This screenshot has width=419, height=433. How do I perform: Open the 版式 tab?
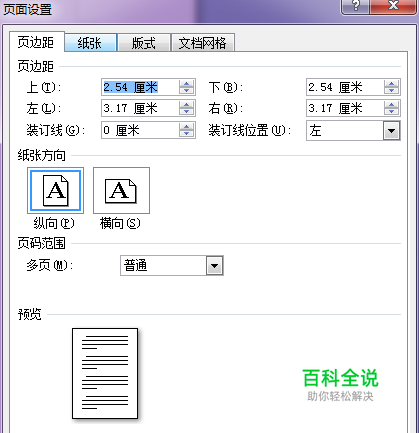[x=144, y=42]
